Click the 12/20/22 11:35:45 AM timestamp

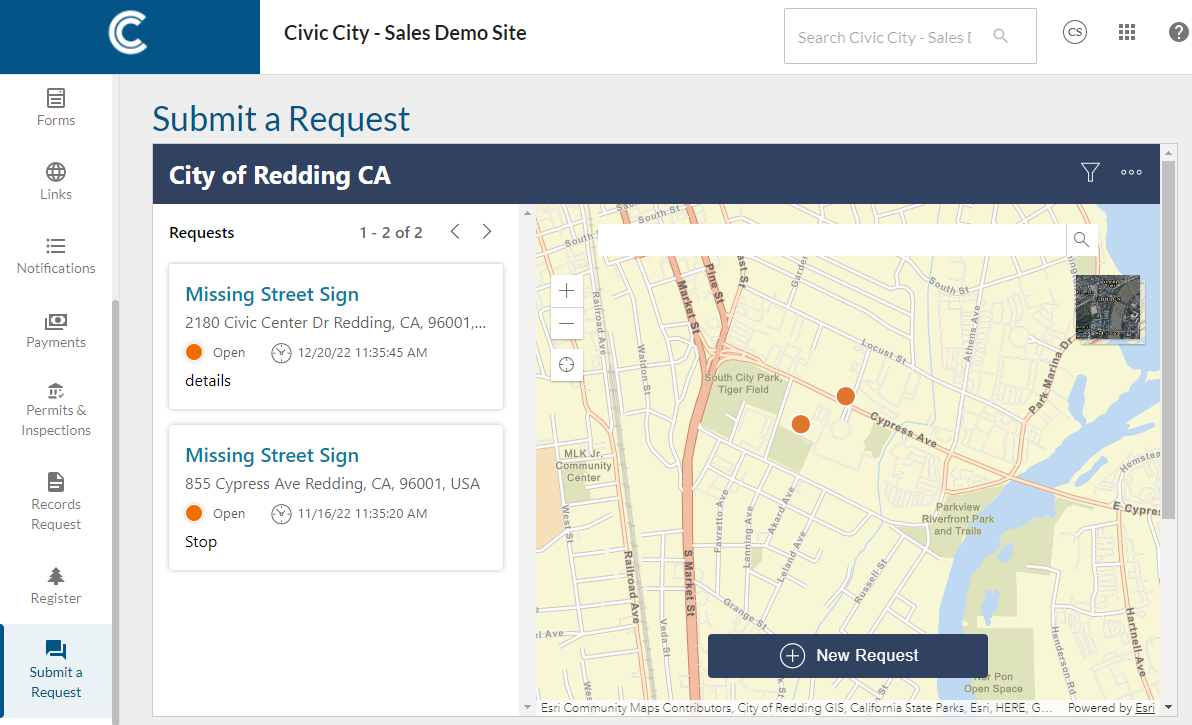(x=362, y=353)
